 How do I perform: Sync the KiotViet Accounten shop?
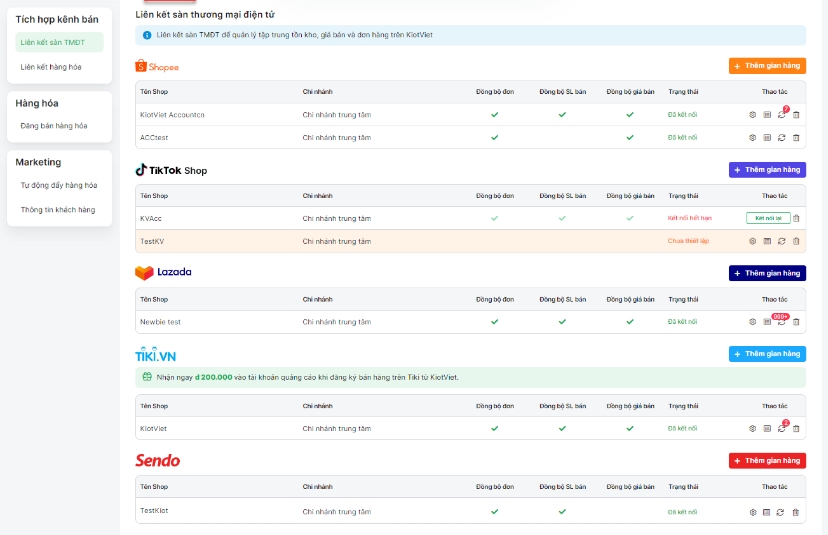782,115
